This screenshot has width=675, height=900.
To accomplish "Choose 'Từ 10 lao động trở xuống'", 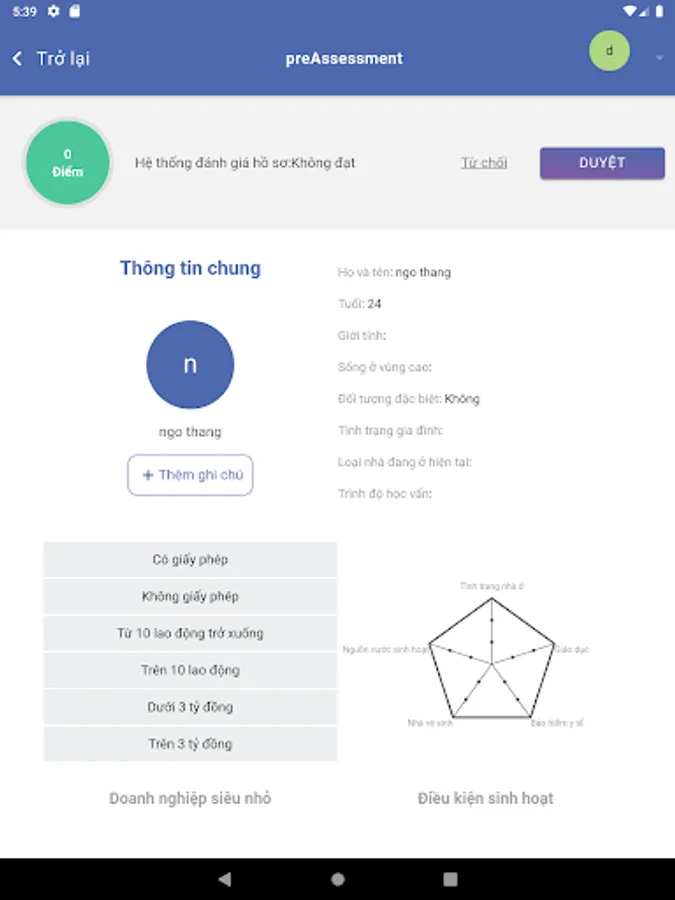I will pos(190,634).
